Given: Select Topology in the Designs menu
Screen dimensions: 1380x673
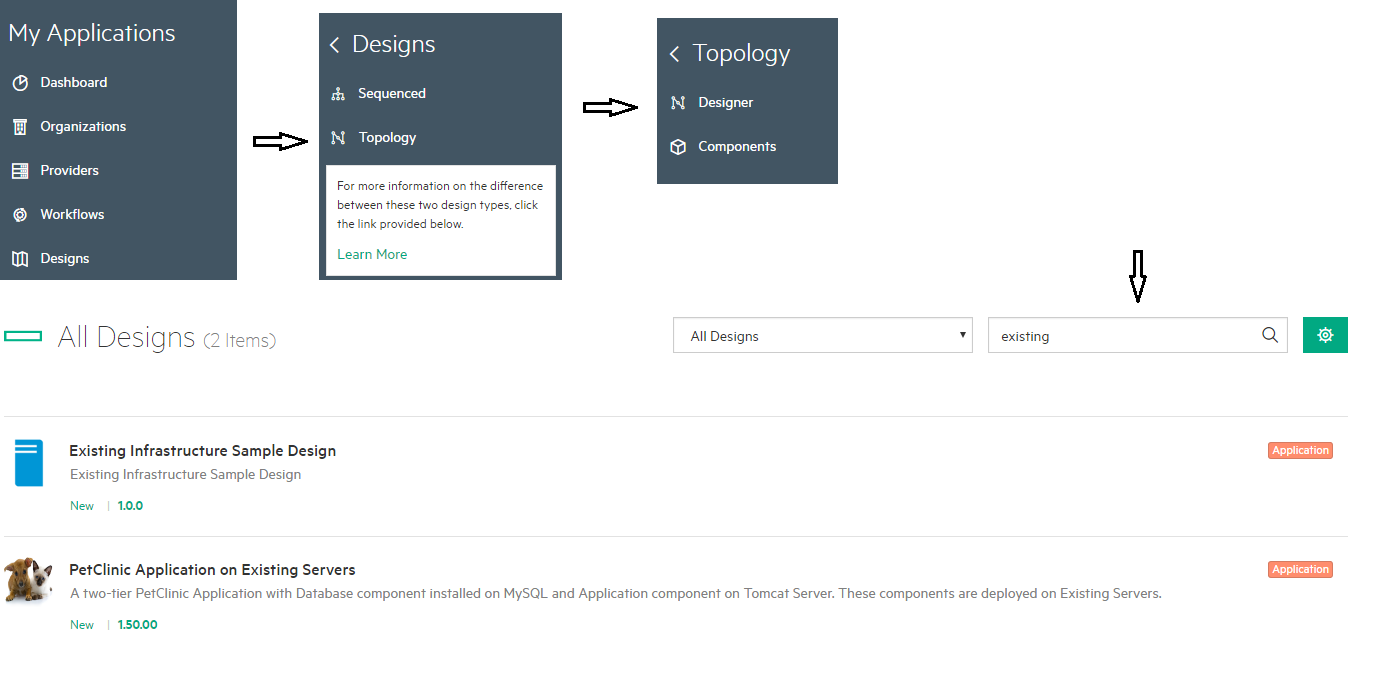Looking at the screenshot, I should click(x=387, y=138).
